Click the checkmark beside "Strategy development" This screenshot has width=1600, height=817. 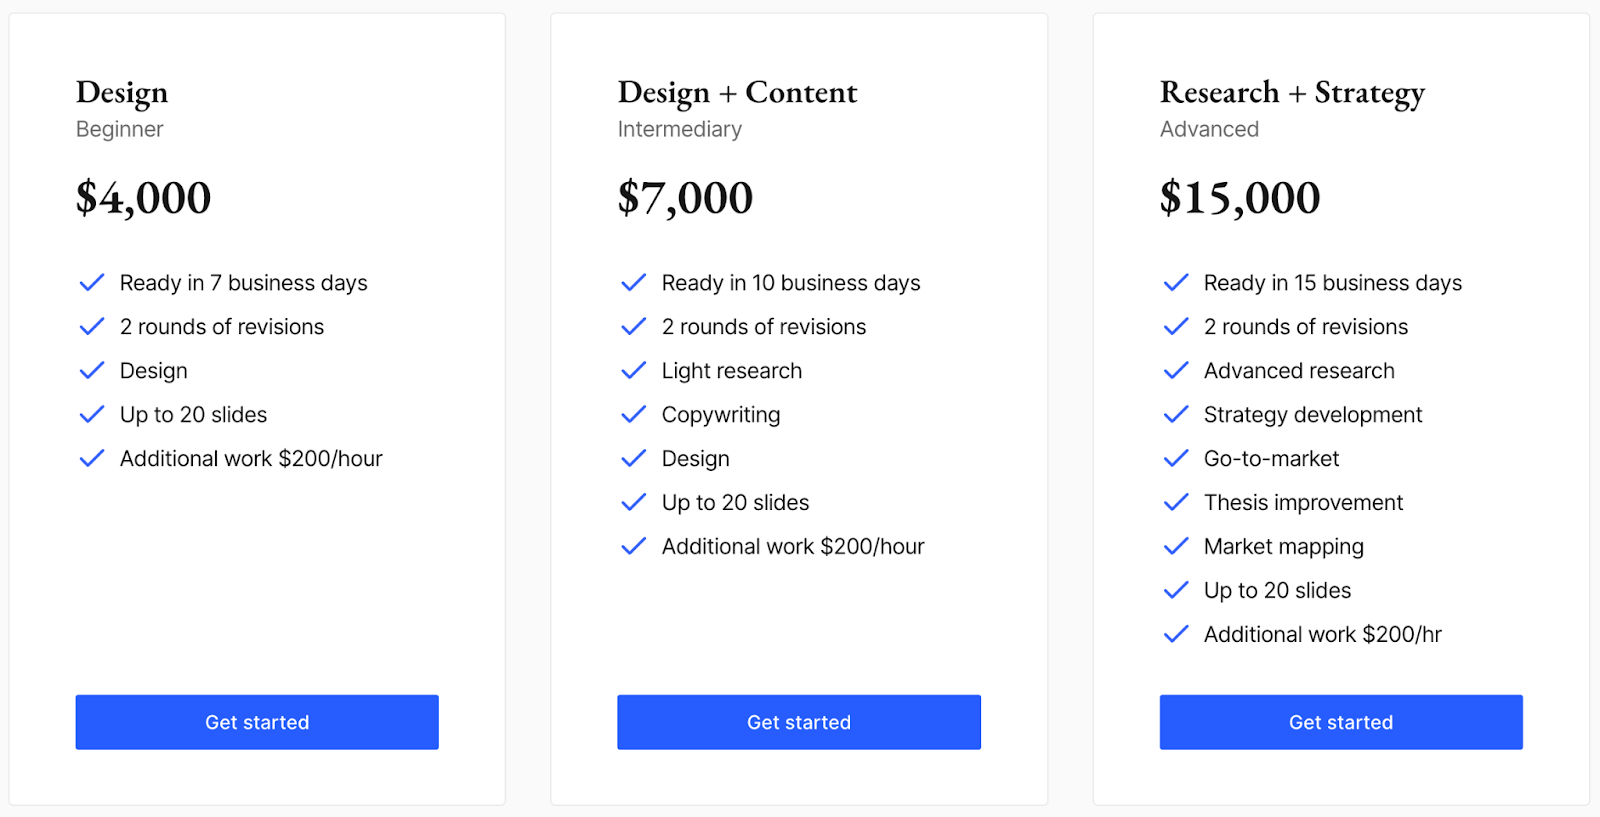point(1175,414)
